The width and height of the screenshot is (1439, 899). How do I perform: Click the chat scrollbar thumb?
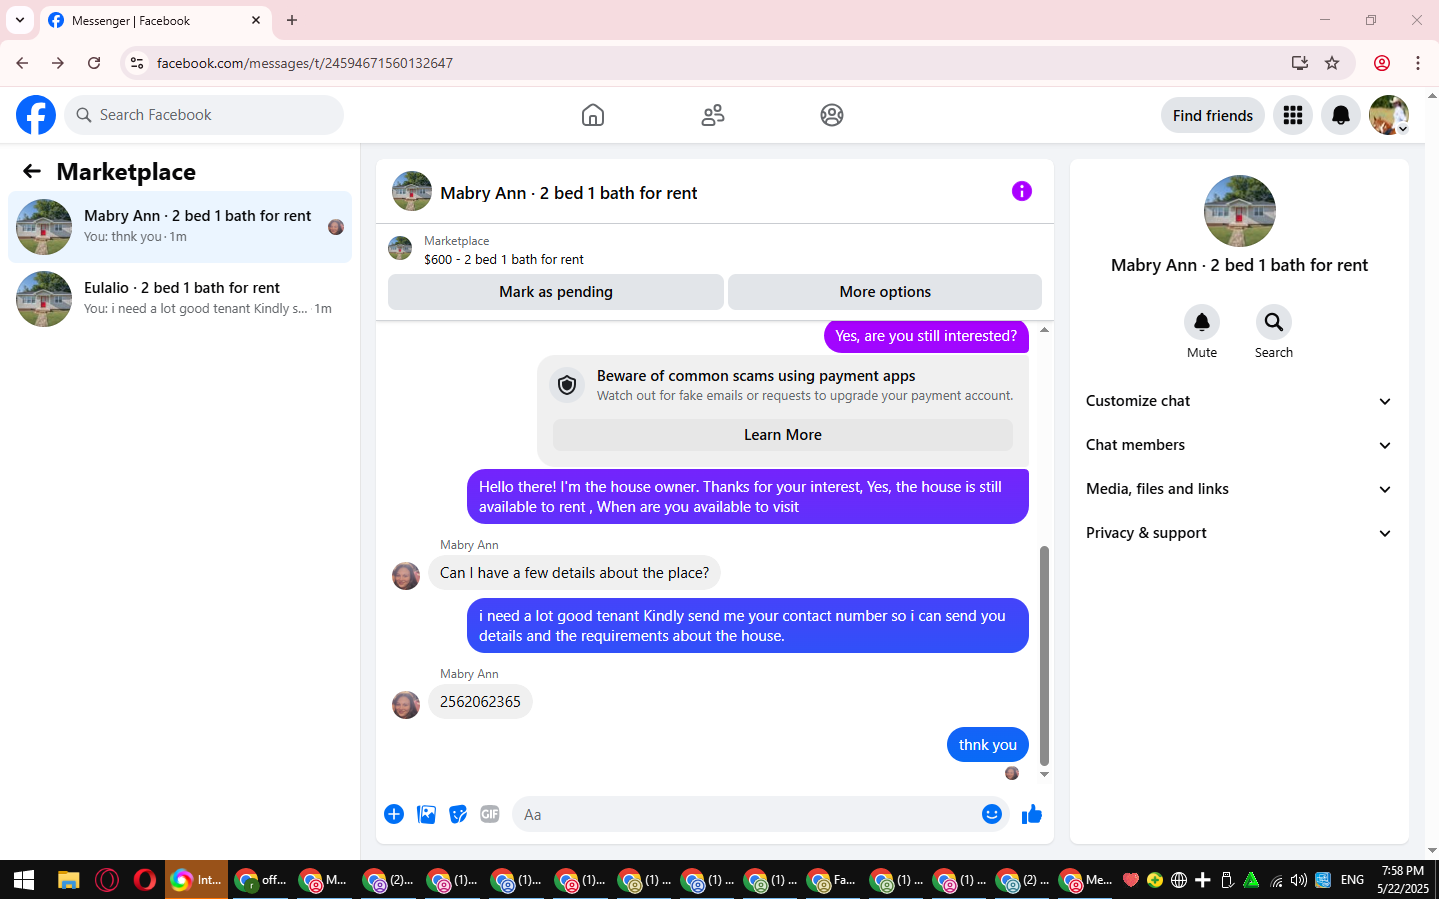(1044, 655)
